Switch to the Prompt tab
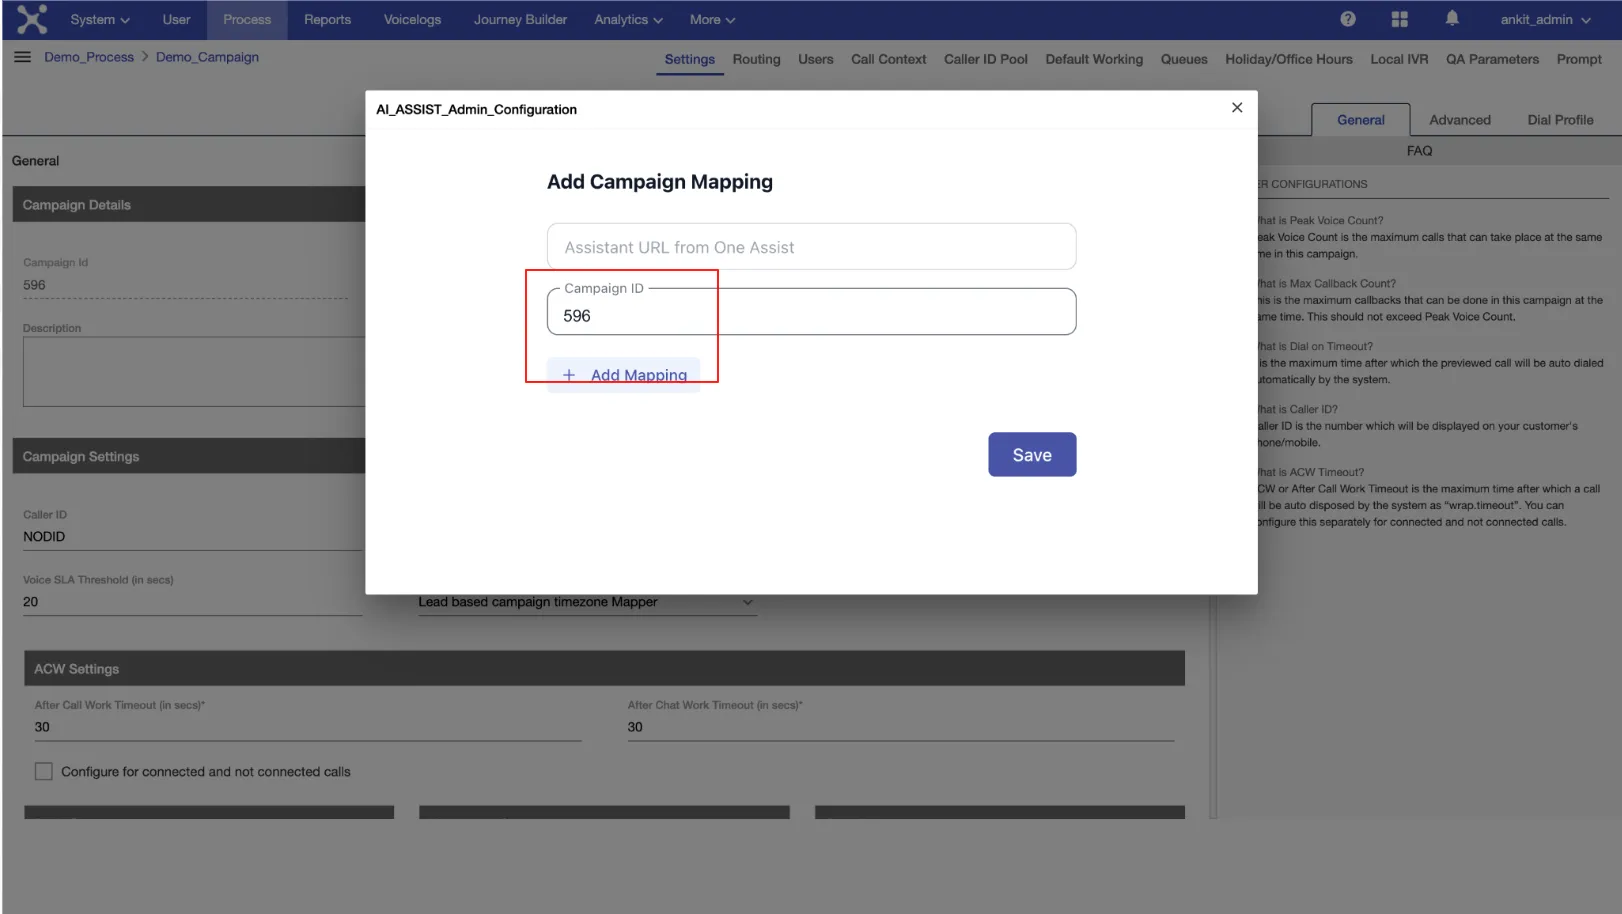 [1579, 59]
